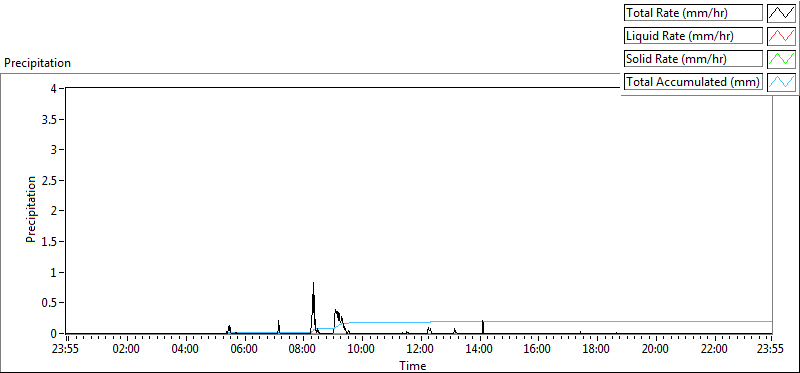Click the x-axis label 20:00
800x373 pixels.
click(x=655, y=349)
